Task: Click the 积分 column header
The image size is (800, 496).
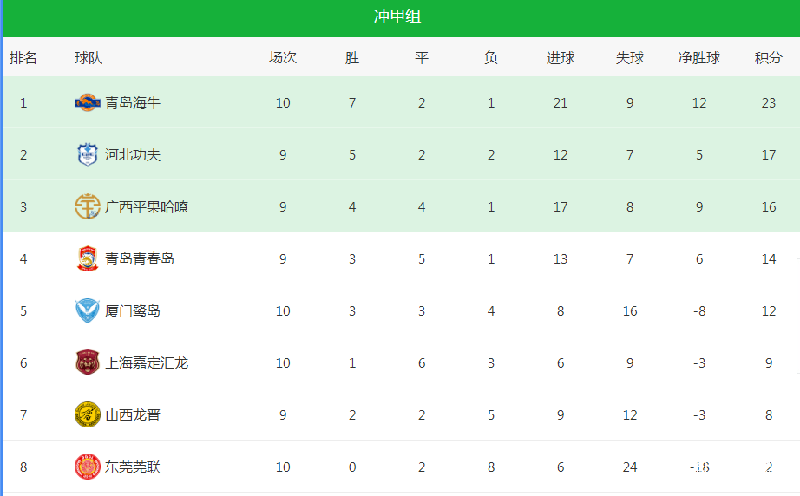Action: (x=768, y=58)
